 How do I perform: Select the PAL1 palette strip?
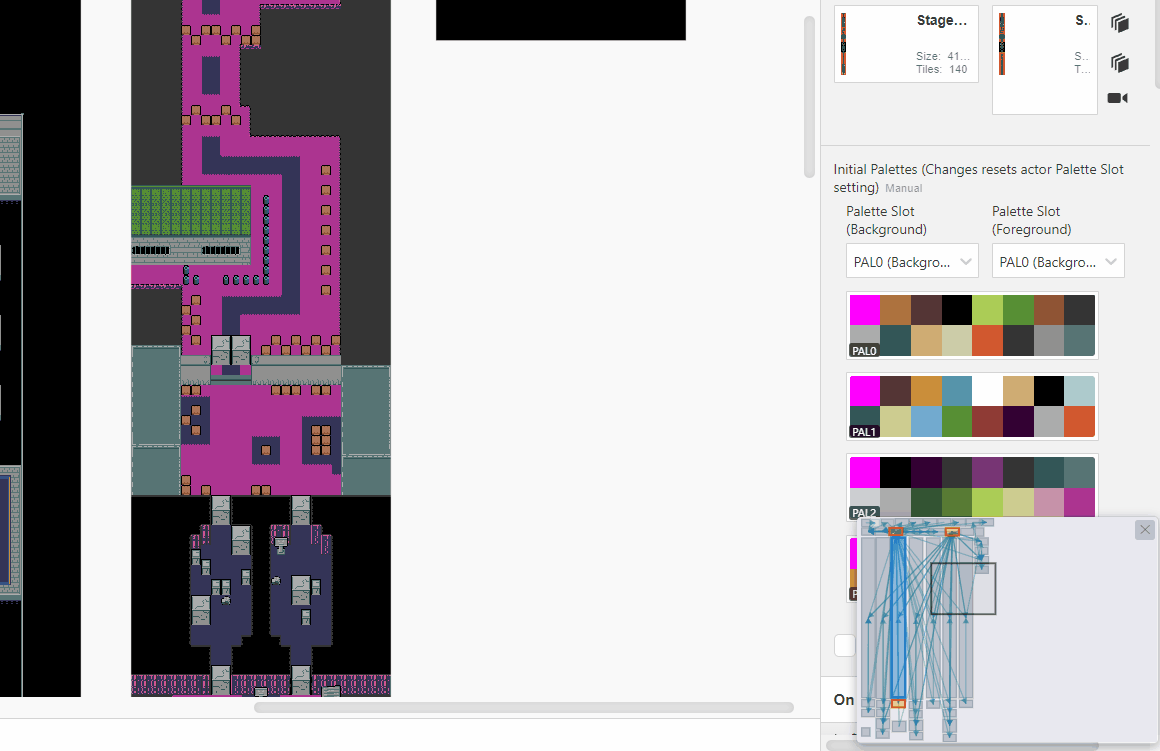click(x=972, y=406)
